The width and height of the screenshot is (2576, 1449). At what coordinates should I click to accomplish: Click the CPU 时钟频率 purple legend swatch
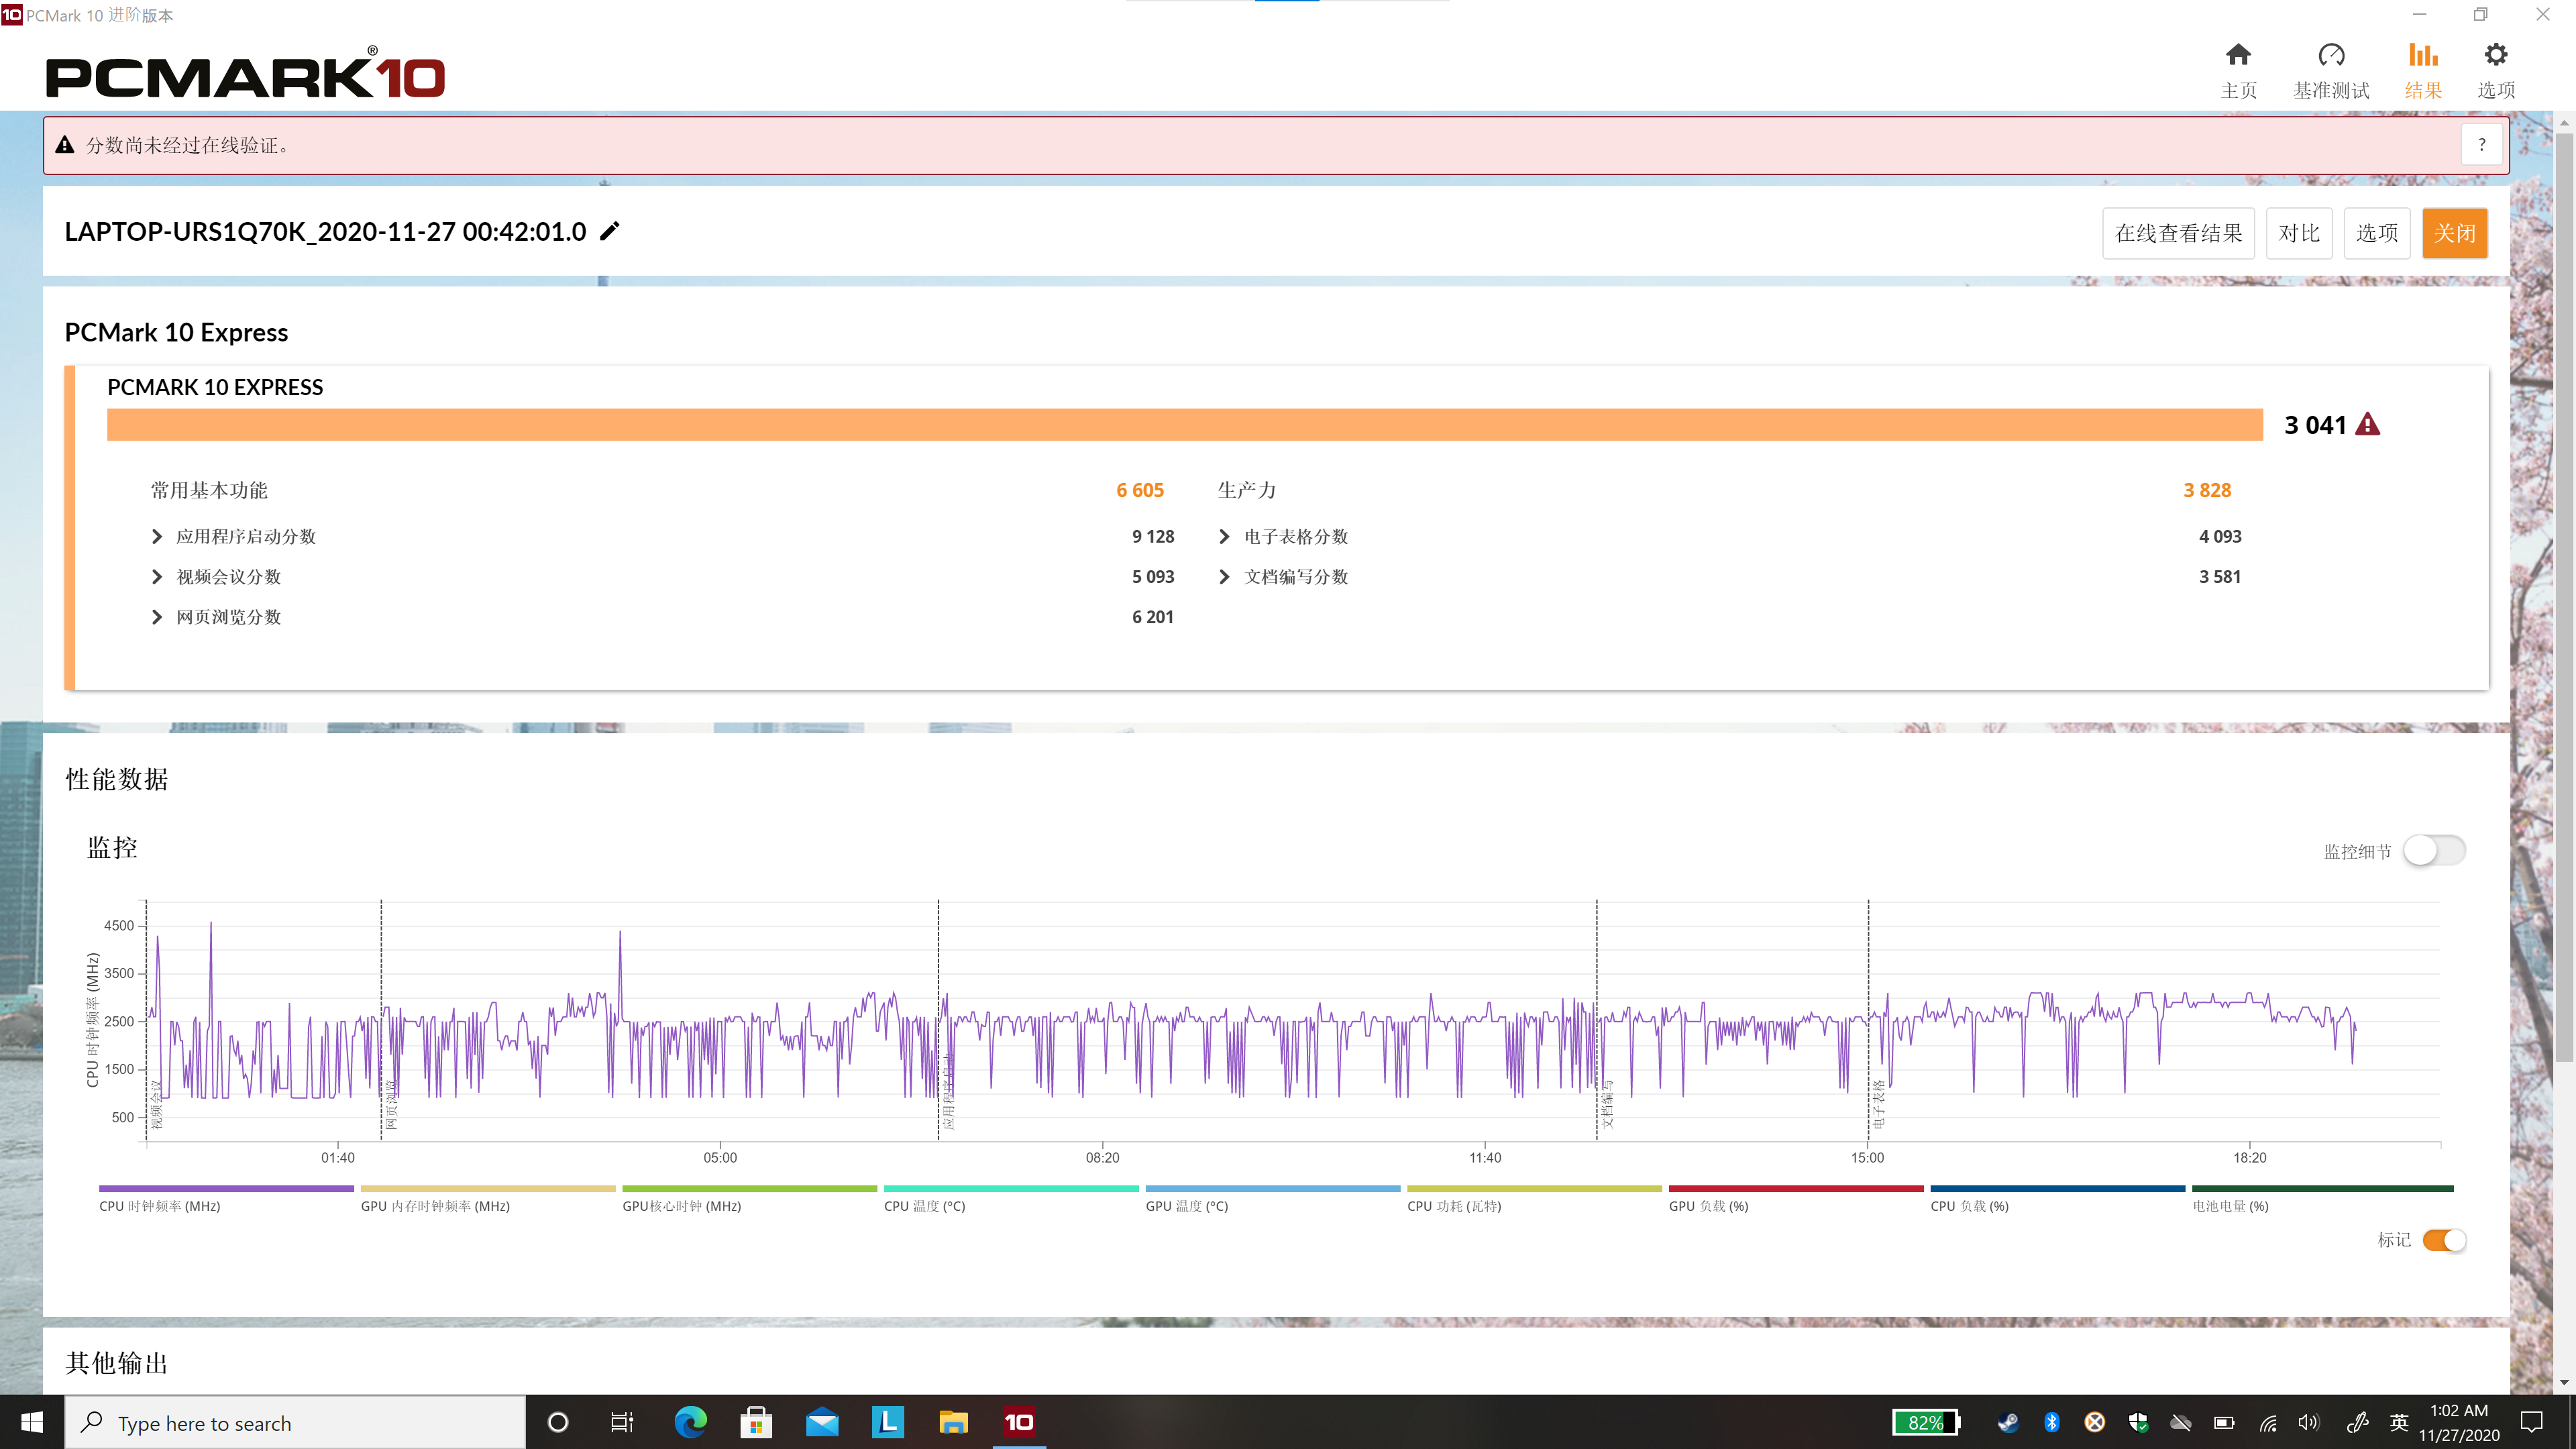pos(226,1188)
